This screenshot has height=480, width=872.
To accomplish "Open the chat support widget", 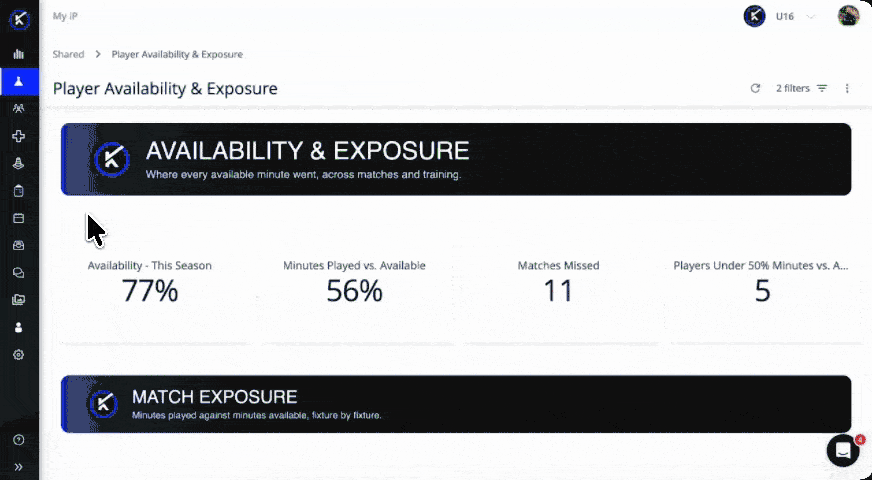I will pyautogui.click(x=843, y=450).
